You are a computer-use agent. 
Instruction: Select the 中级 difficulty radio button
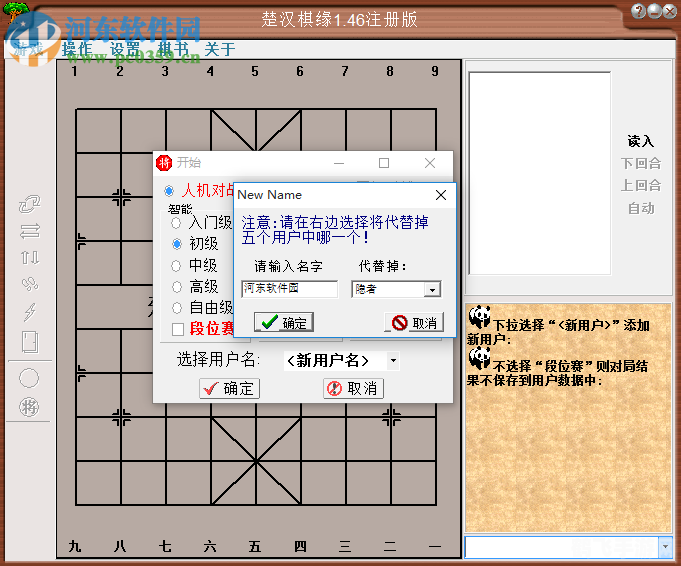click(x=176, y=265)
